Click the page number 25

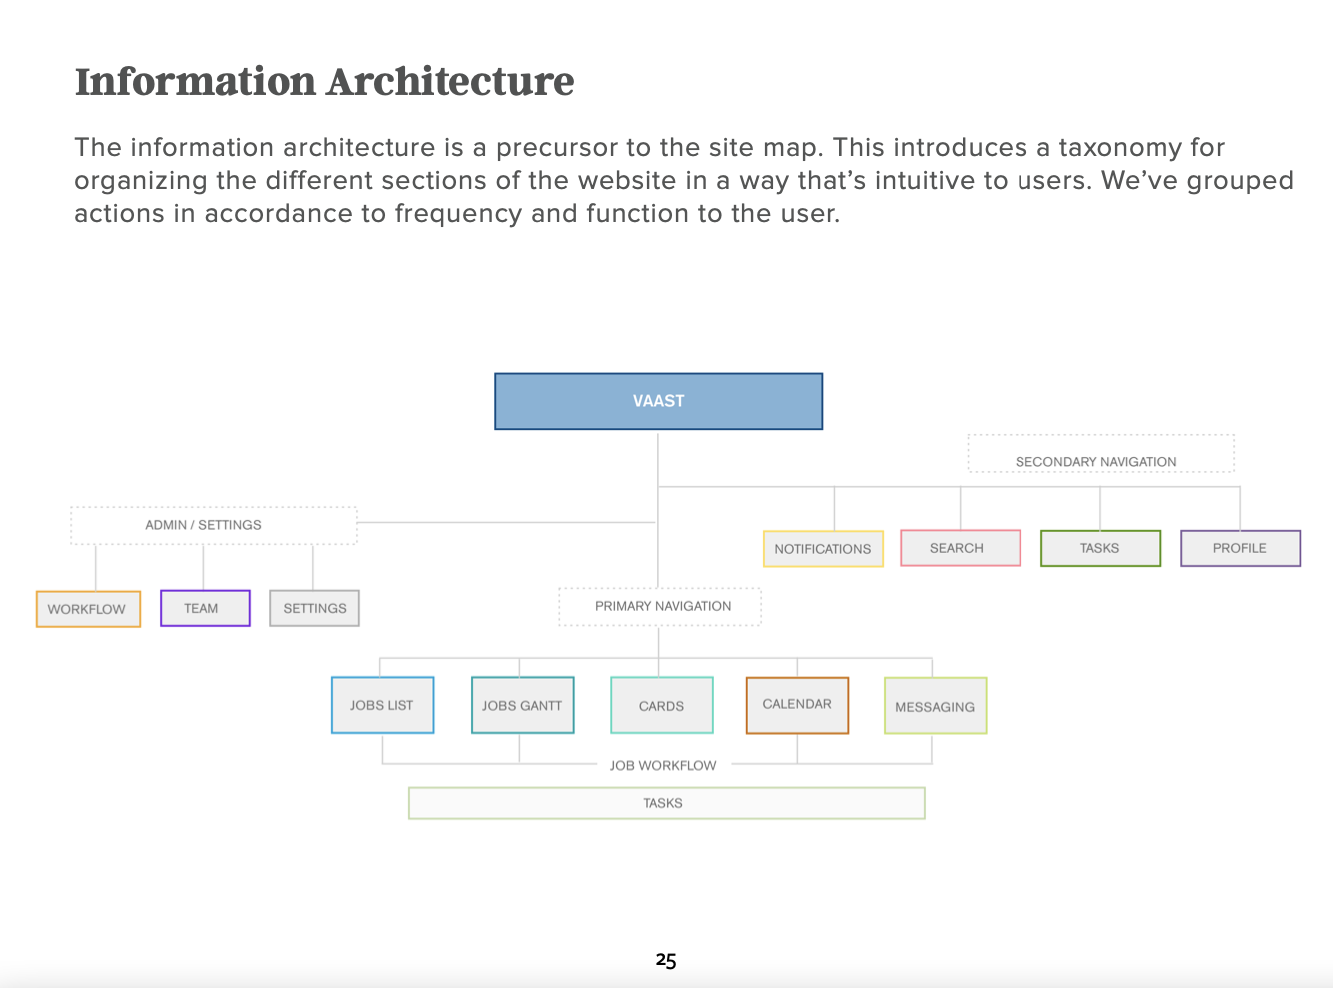(x=666, y=960)
